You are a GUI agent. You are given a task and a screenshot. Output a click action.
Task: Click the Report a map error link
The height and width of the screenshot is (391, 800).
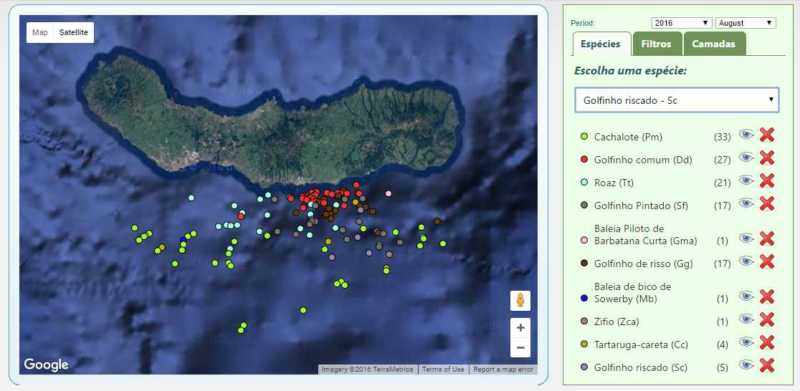pyautogui.click(x=503, y=369)
